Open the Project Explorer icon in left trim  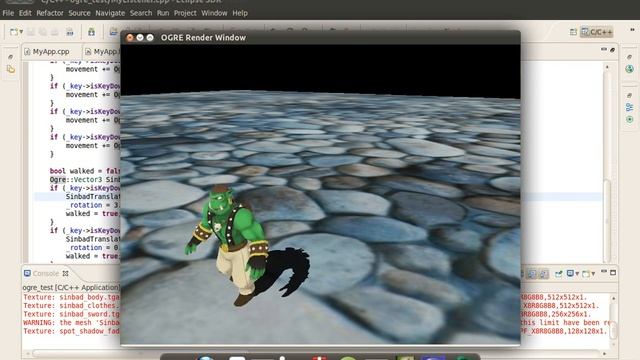11,69
